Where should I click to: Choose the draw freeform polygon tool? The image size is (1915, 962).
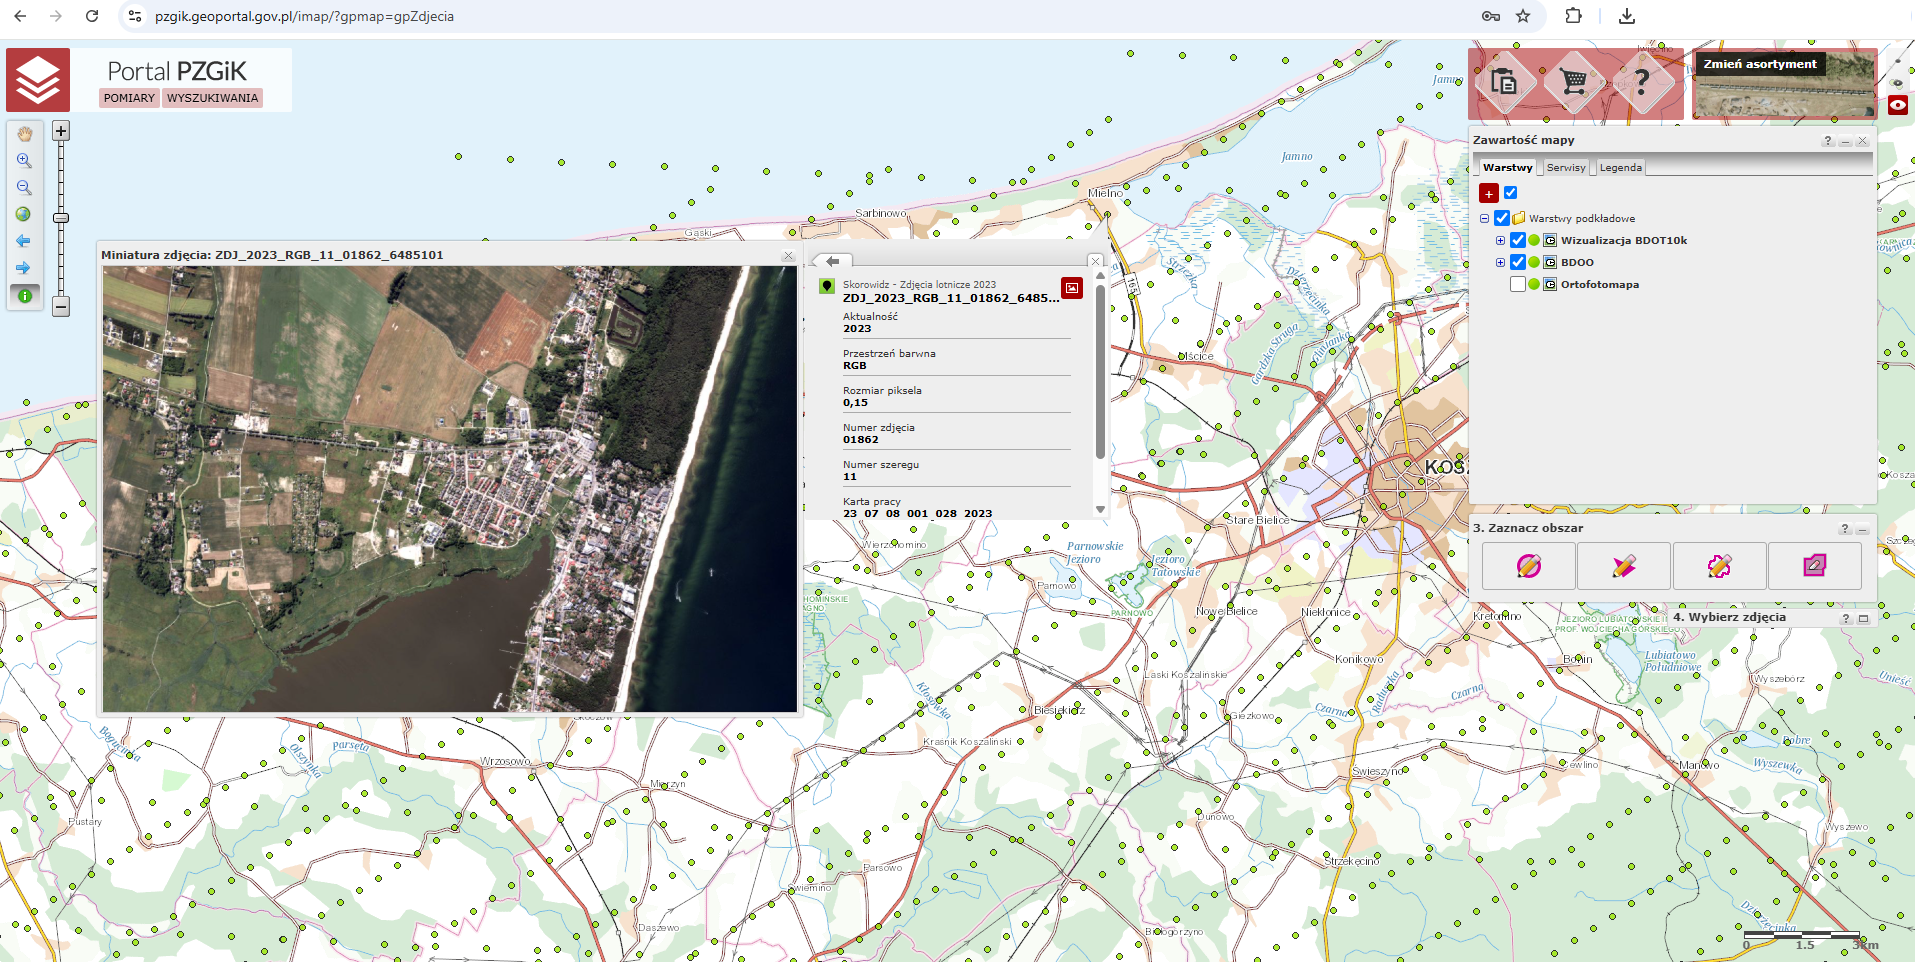click(x=1719, y=566)
